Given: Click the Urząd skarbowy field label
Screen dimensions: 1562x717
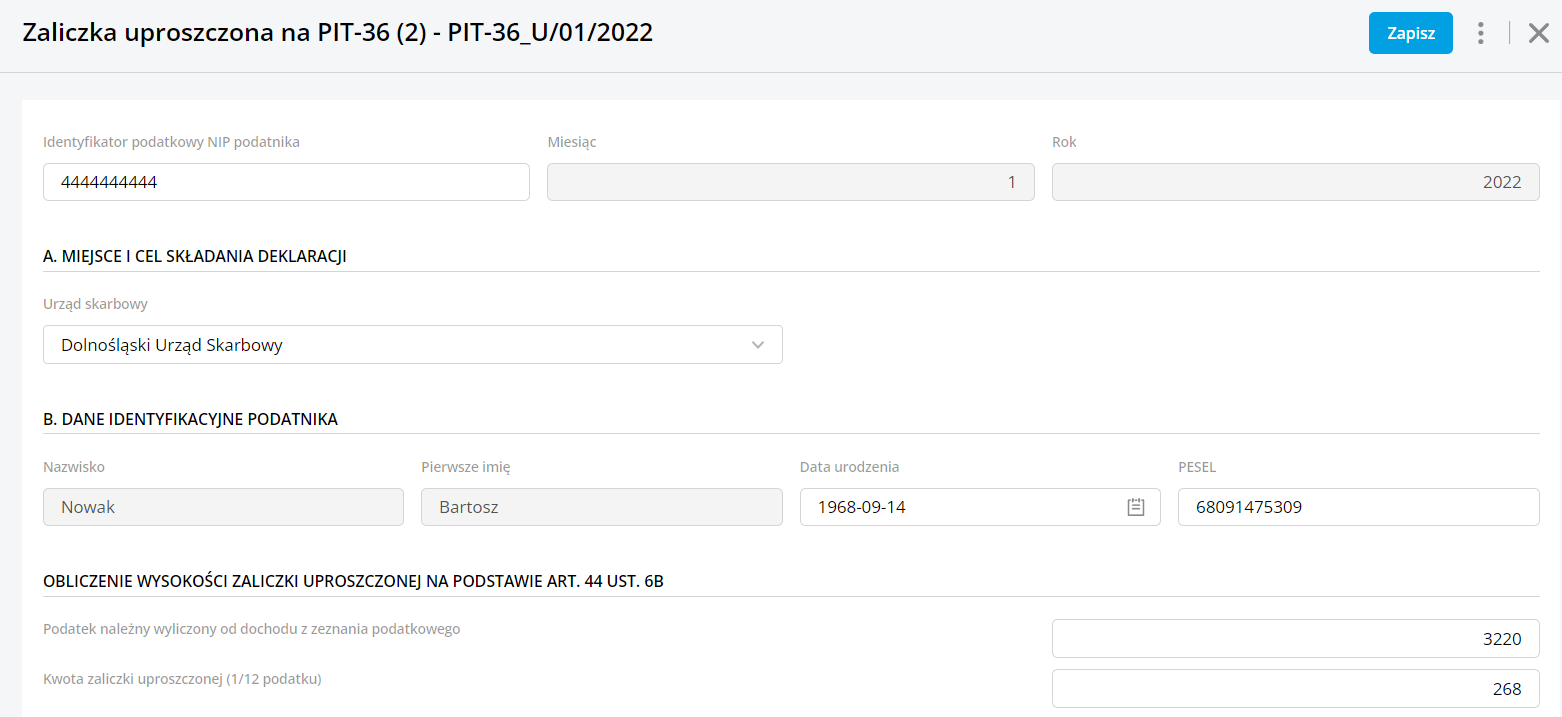Looking at the screenshot, I should (x=96, y=304).
